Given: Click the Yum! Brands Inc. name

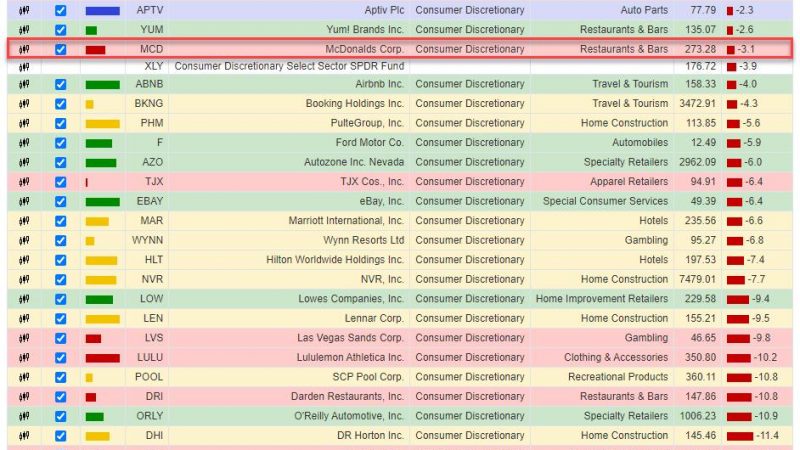Looking at the screenshot, I should 365,30.
